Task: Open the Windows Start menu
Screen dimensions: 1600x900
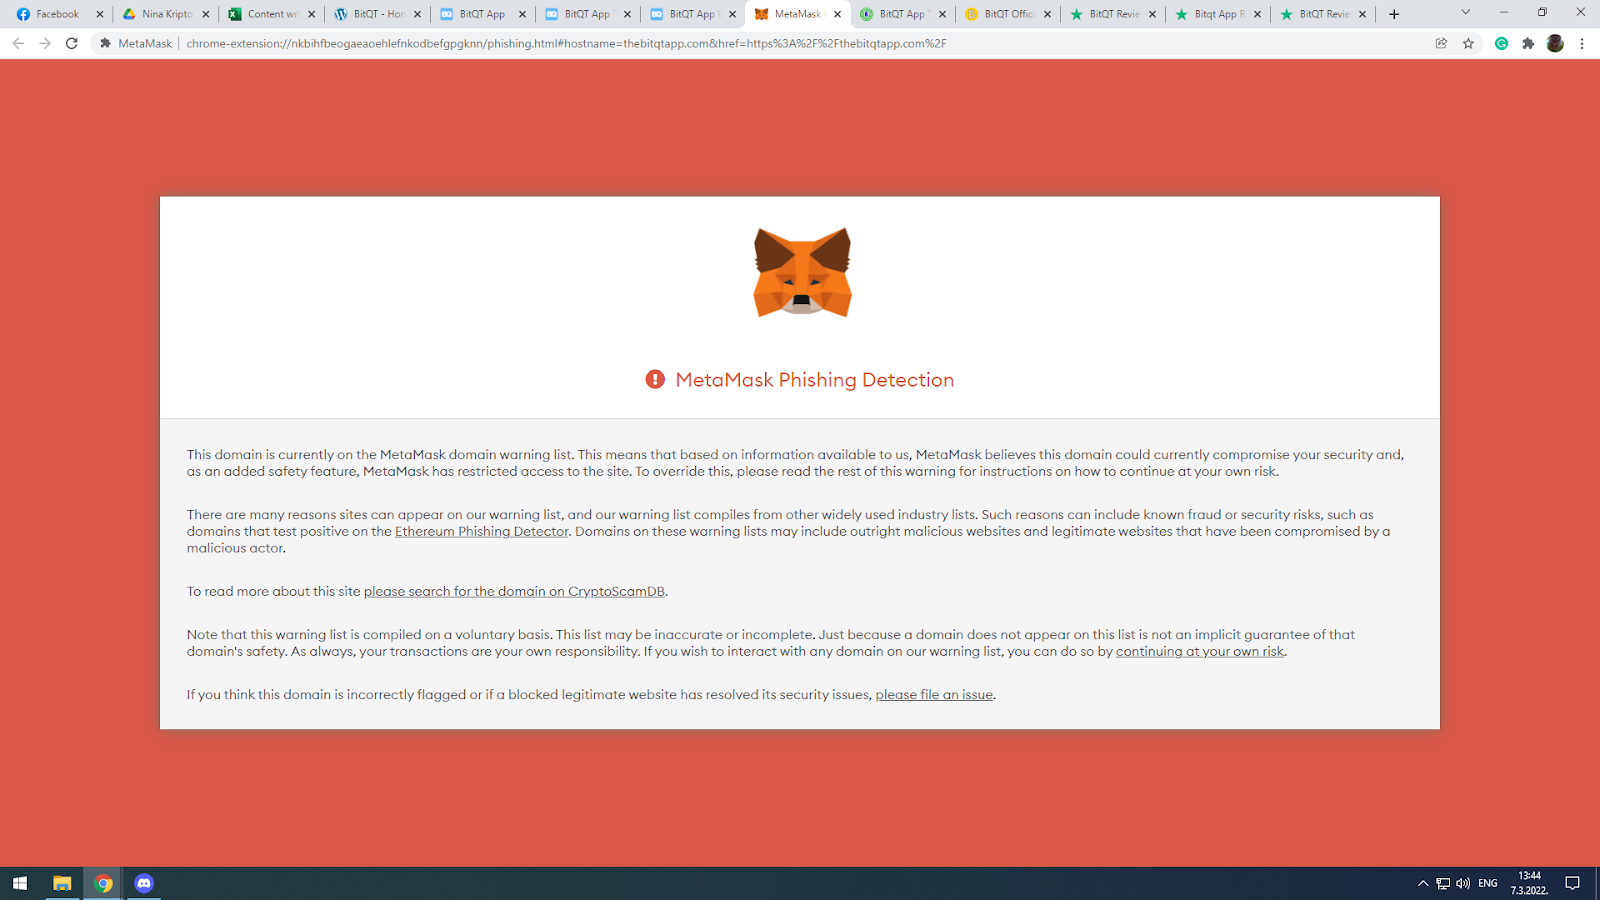Action: click(20, 883)
